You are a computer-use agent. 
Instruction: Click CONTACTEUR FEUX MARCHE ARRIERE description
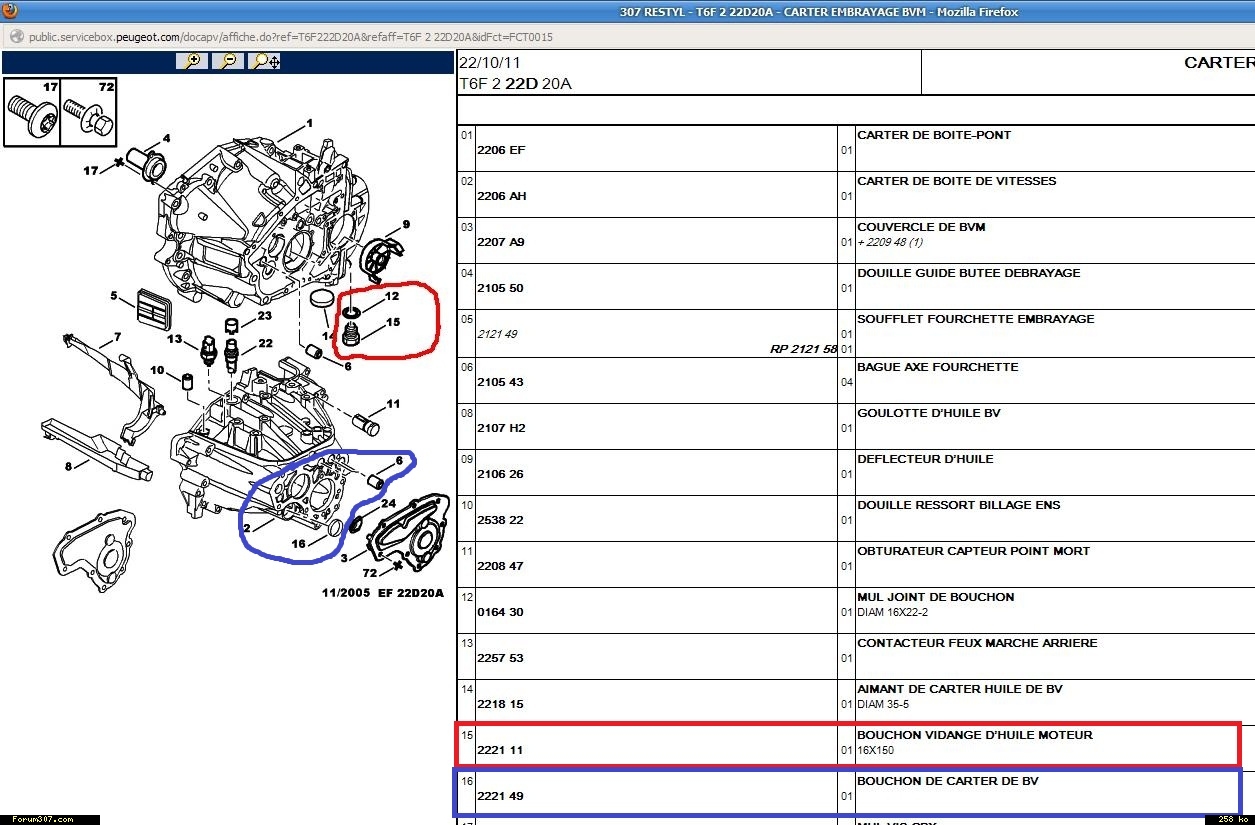tap(977, 643)
